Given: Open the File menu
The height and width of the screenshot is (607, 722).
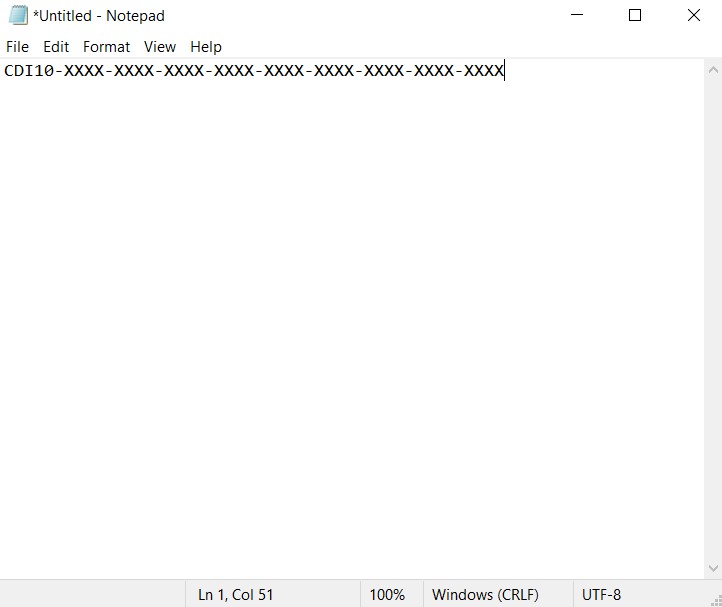Looking at the screenshot, I should coord(17,47).
